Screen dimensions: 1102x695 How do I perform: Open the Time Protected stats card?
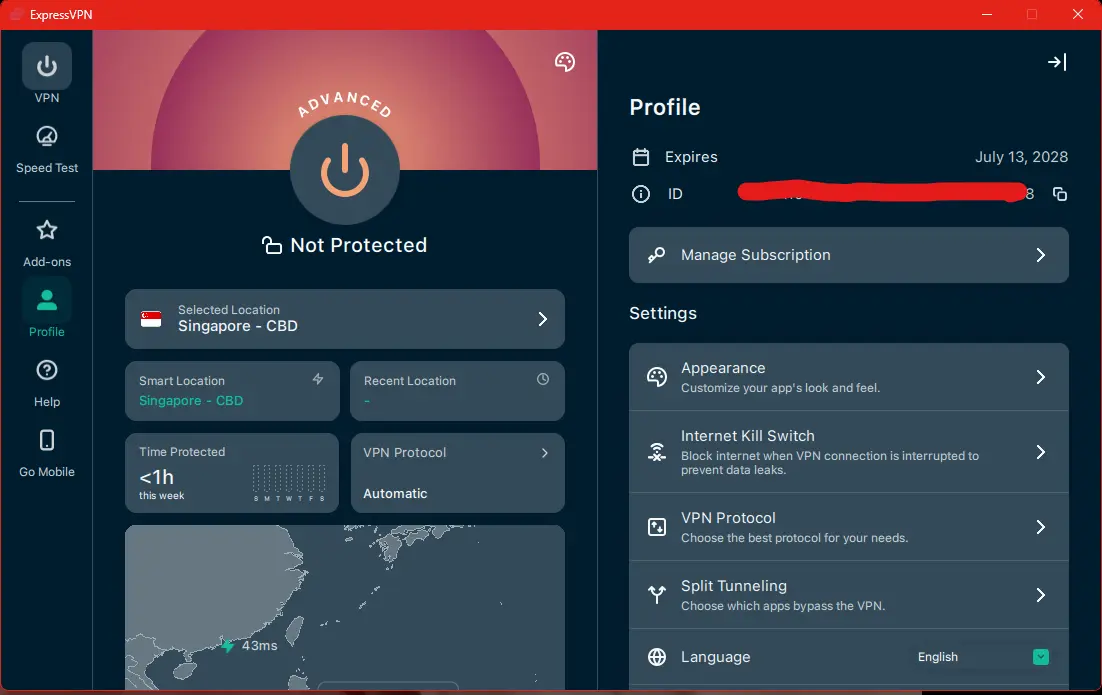pyautogui.click(x=232, y=473)
